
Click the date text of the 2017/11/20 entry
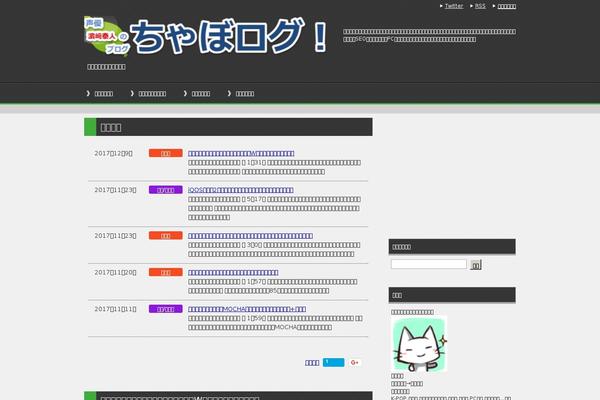pos(115,273)
